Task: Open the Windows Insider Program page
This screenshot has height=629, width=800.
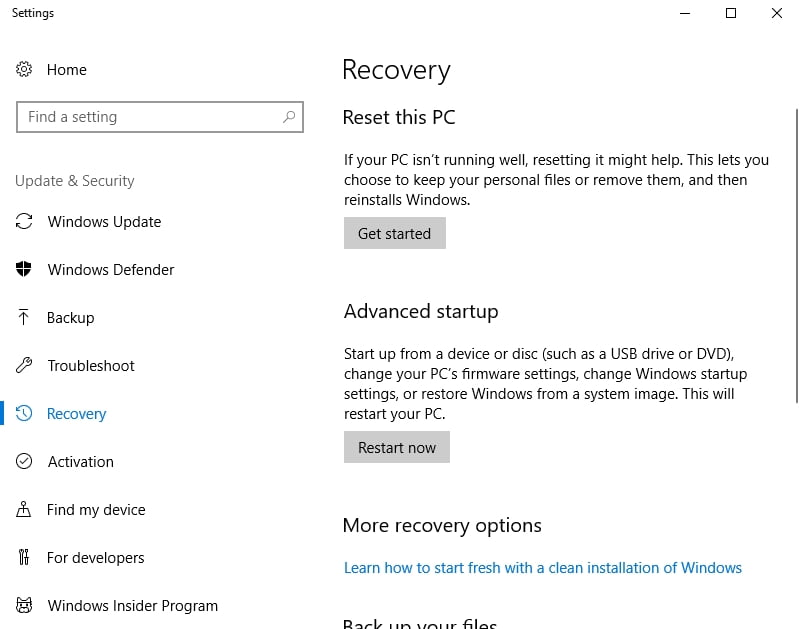Action: 132,605
